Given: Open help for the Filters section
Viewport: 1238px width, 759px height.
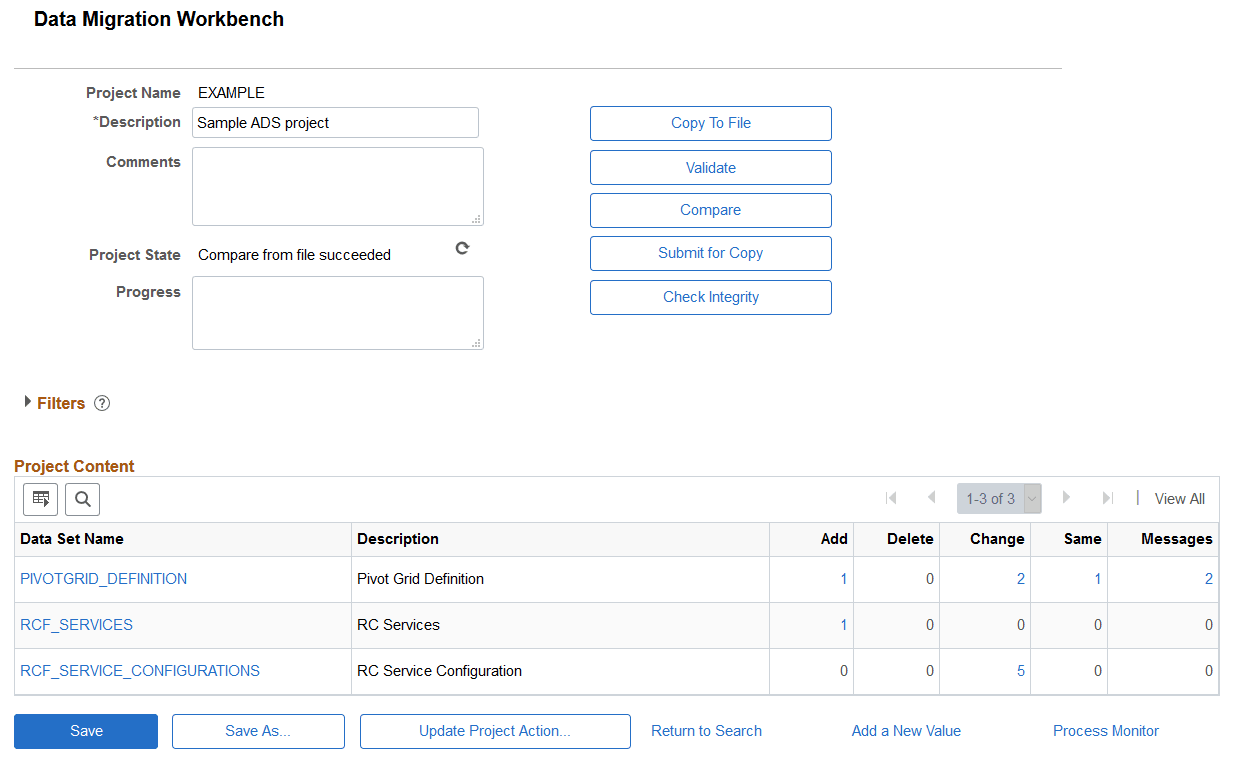Looking at the screenshot, I should click(101, 403).
